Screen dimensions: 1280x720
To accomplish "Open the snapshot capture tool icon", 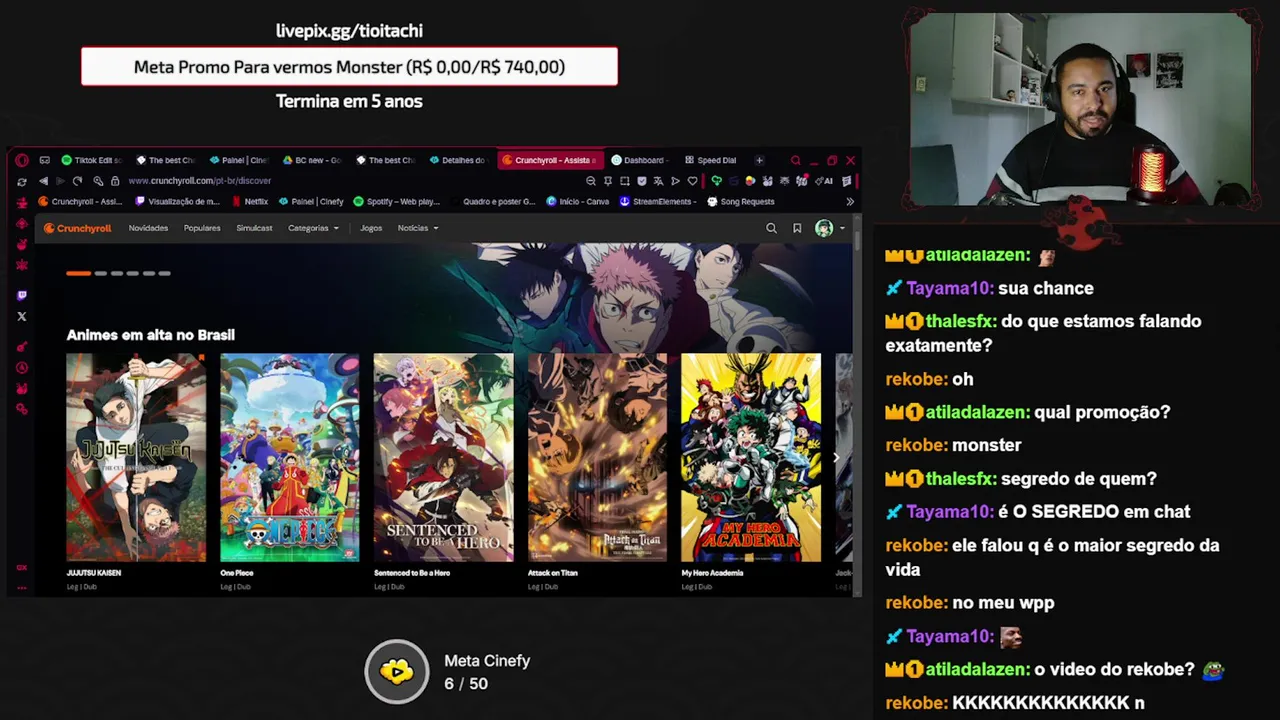I will 625,181.
